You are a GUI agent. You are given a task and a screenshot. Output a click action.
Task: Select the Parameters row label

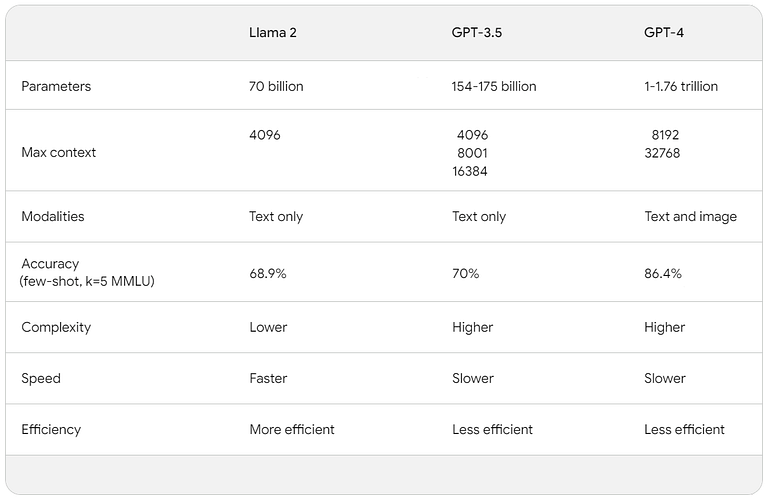pyautogui.click(x=56, y=86)
